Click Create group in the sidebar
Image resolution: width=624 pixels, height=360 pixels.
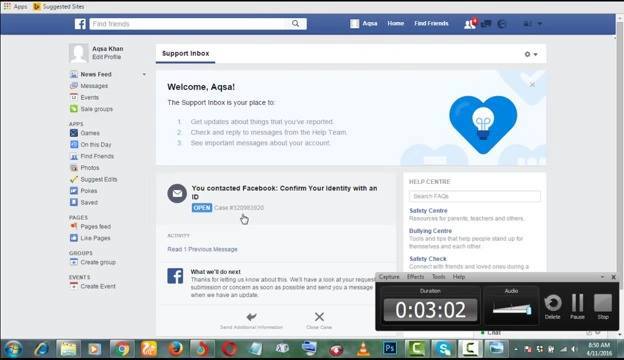(98, 262)
